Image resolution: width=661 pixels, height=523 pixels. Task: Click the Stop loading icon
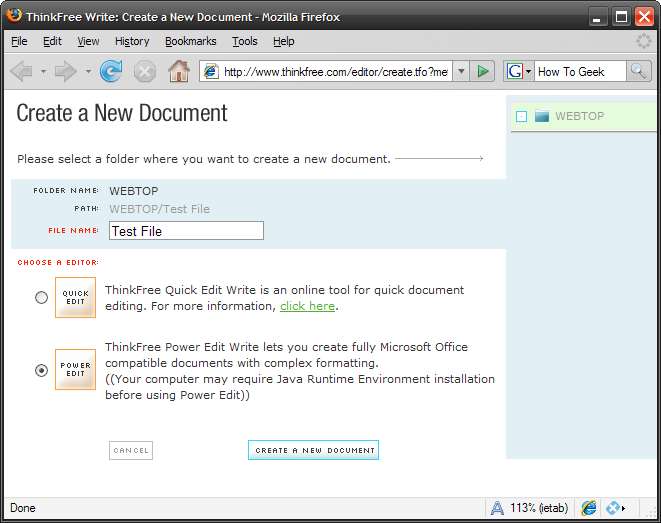(145, 71)
